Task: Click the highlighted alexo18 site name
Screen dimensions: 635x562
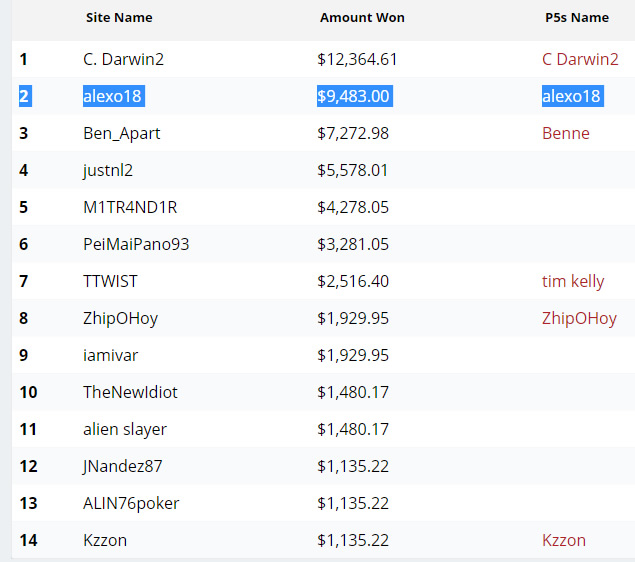Action: (x=112, y=96)
